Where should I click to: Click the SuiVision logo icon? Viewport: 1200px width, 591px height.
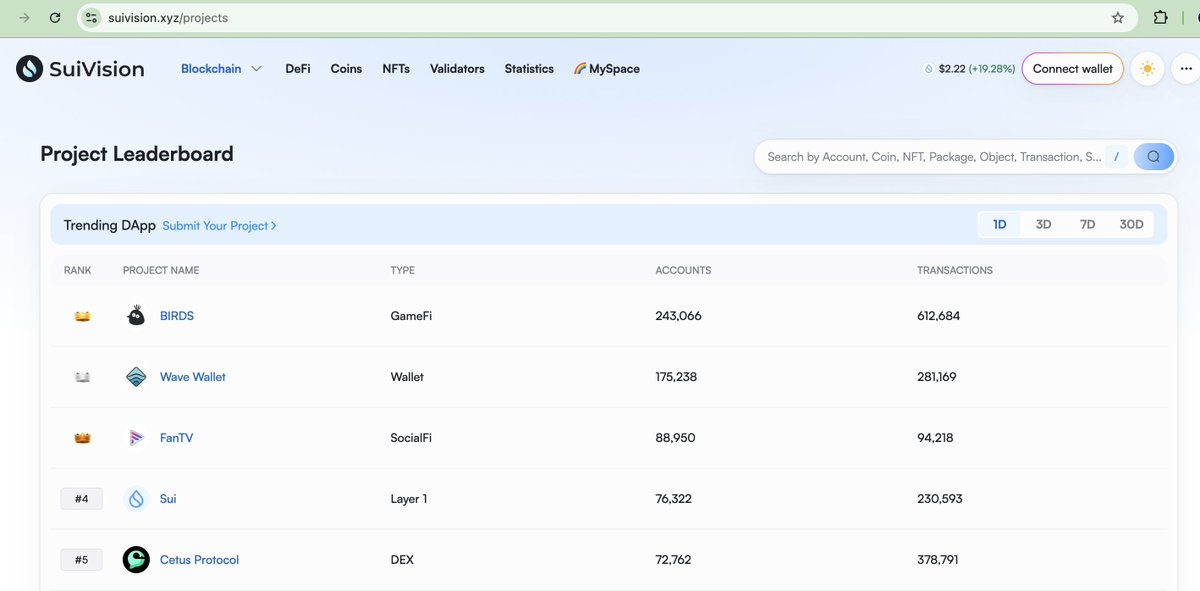click(x=28, y=68)
